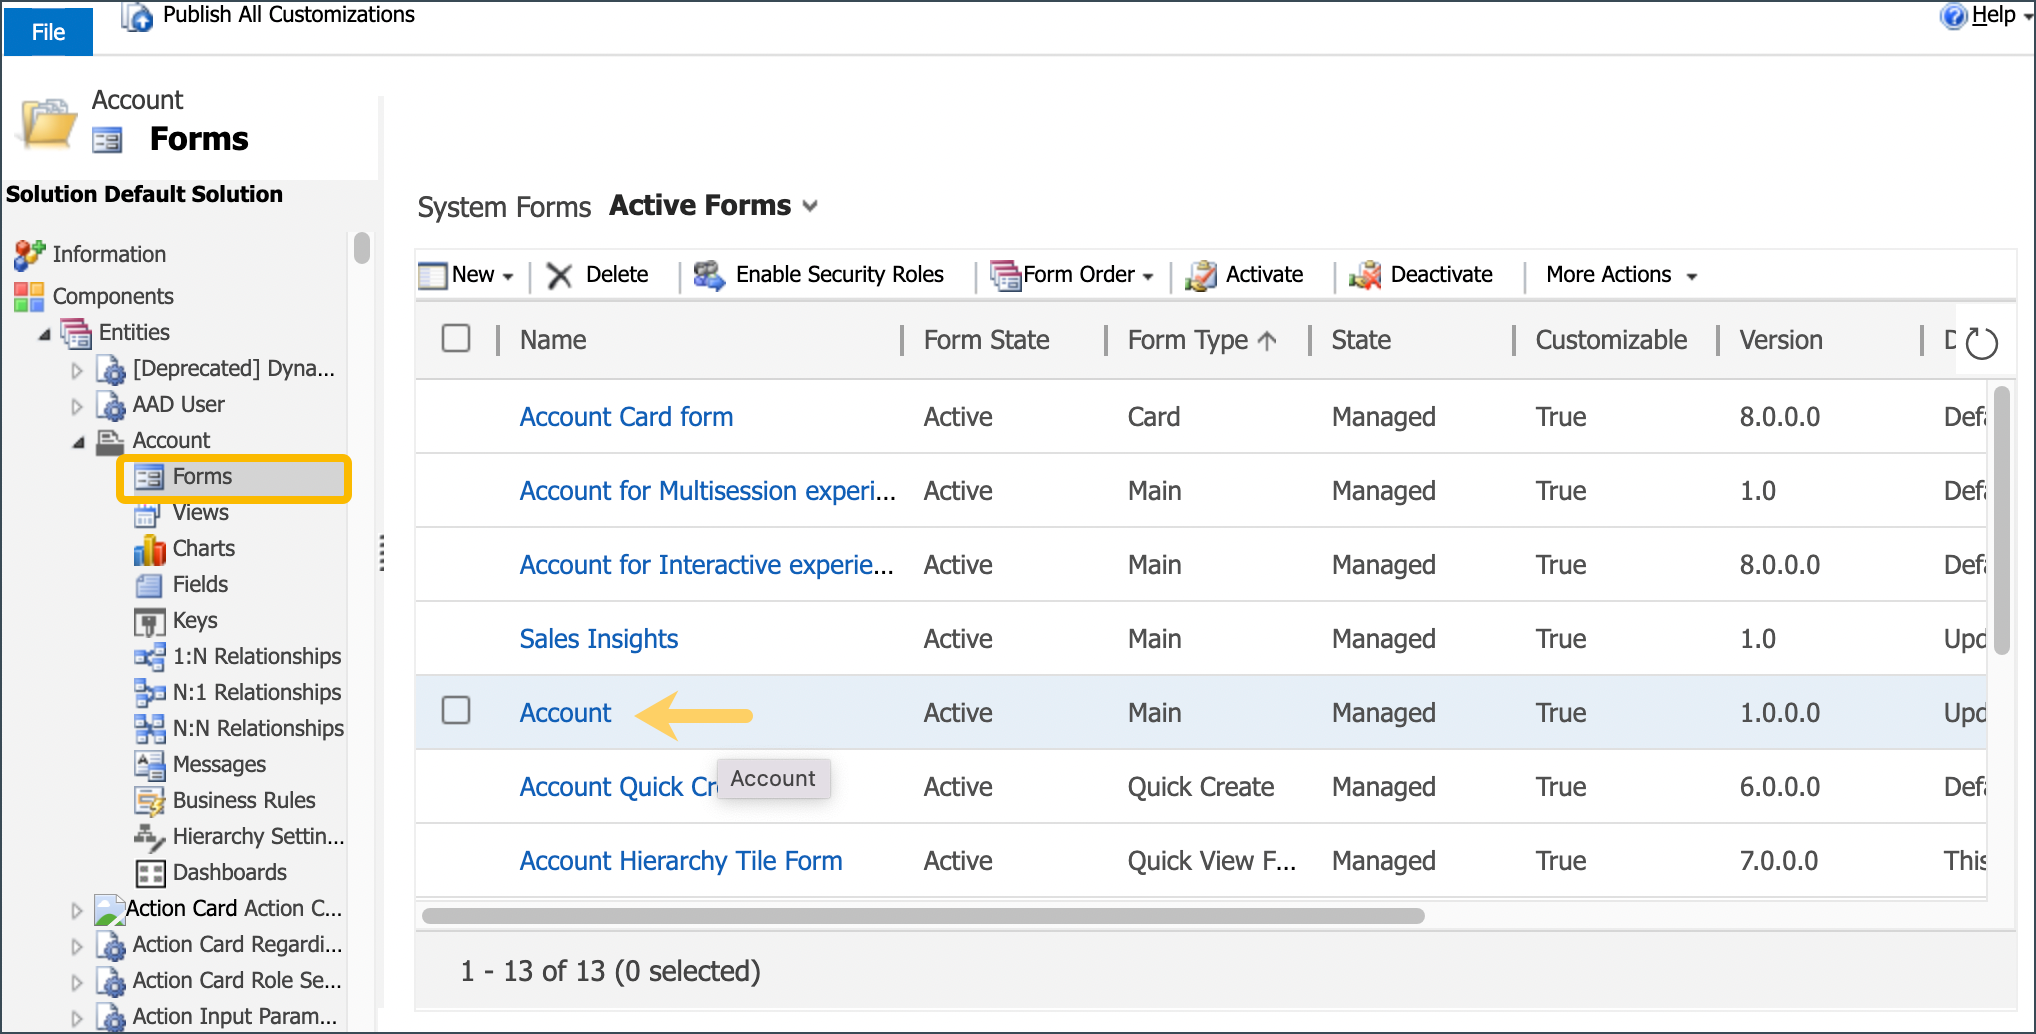The image size is (2036, 1034).
Task: Click the horizontal scrollbar of forms grid
Action: point(923,916)
